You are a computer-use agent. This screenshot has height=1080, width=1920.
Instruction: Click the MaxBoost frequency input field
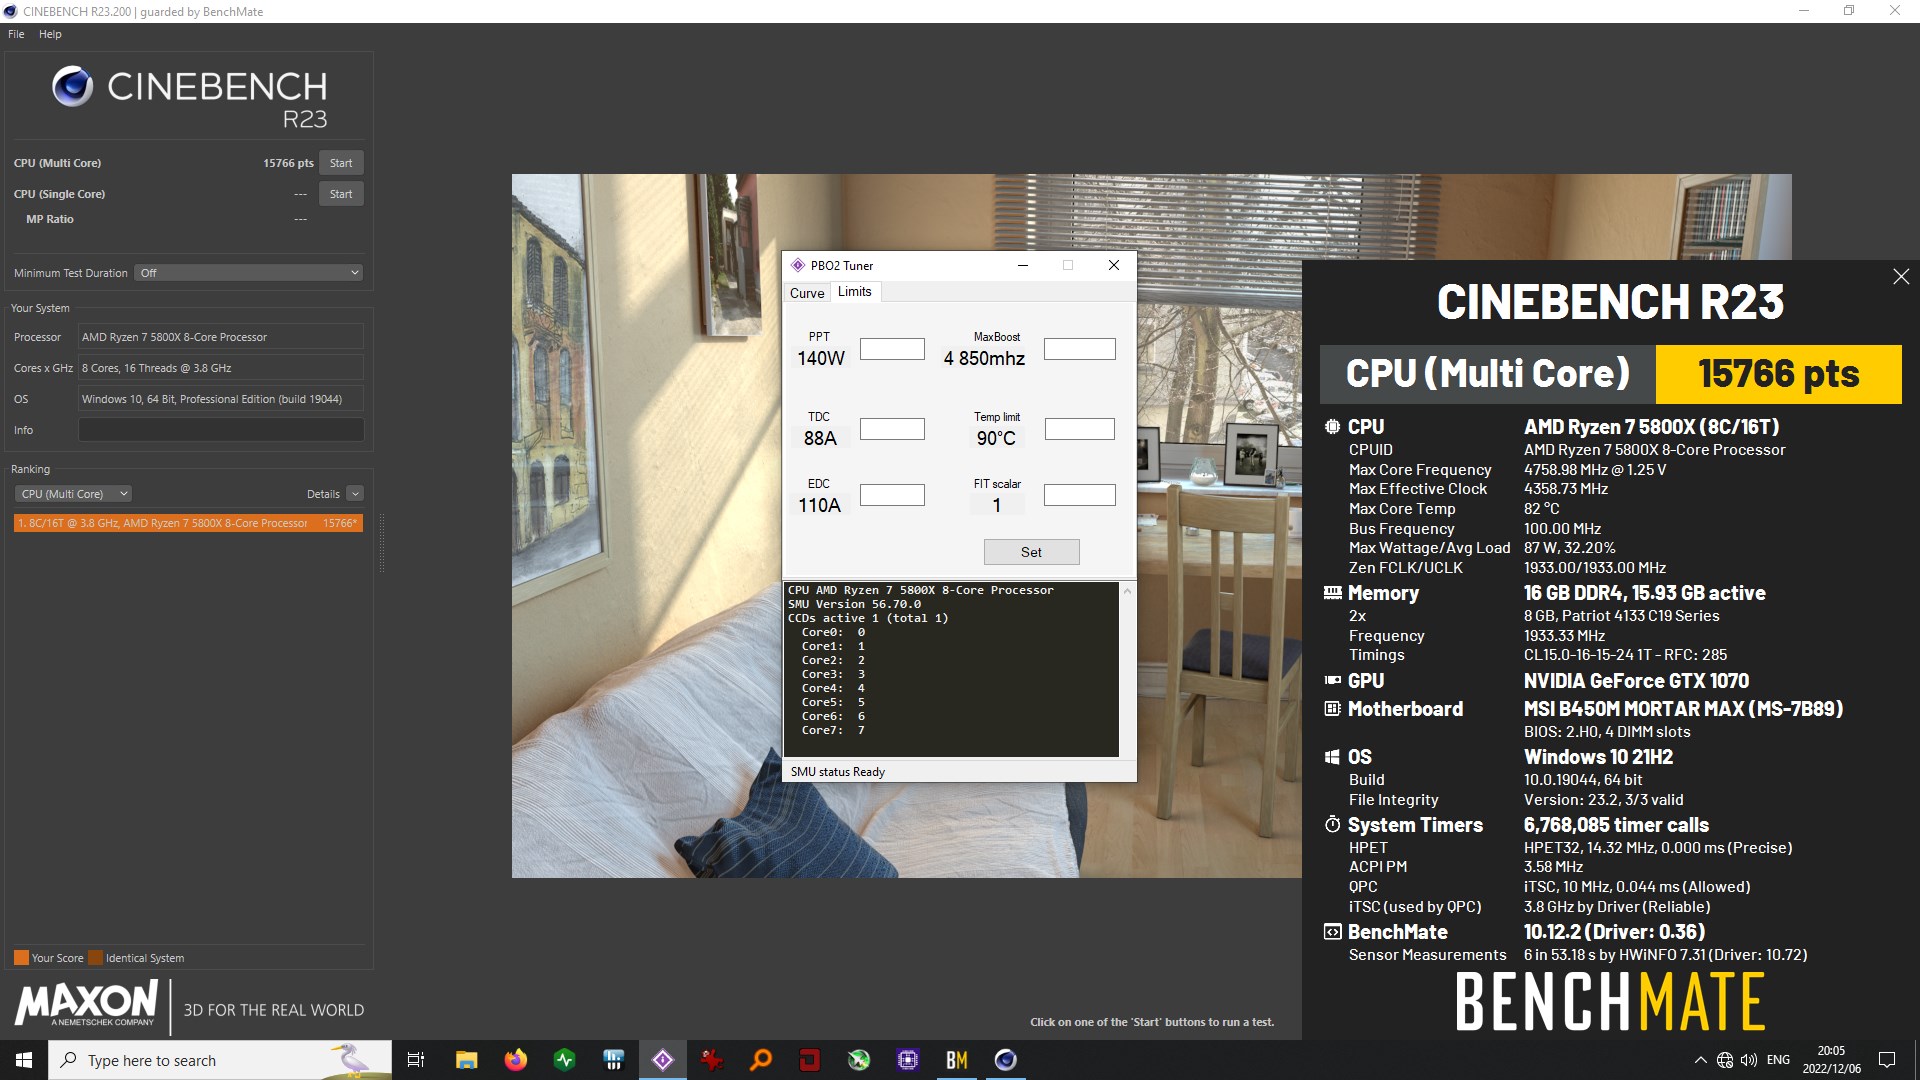tap(1079, 349)
